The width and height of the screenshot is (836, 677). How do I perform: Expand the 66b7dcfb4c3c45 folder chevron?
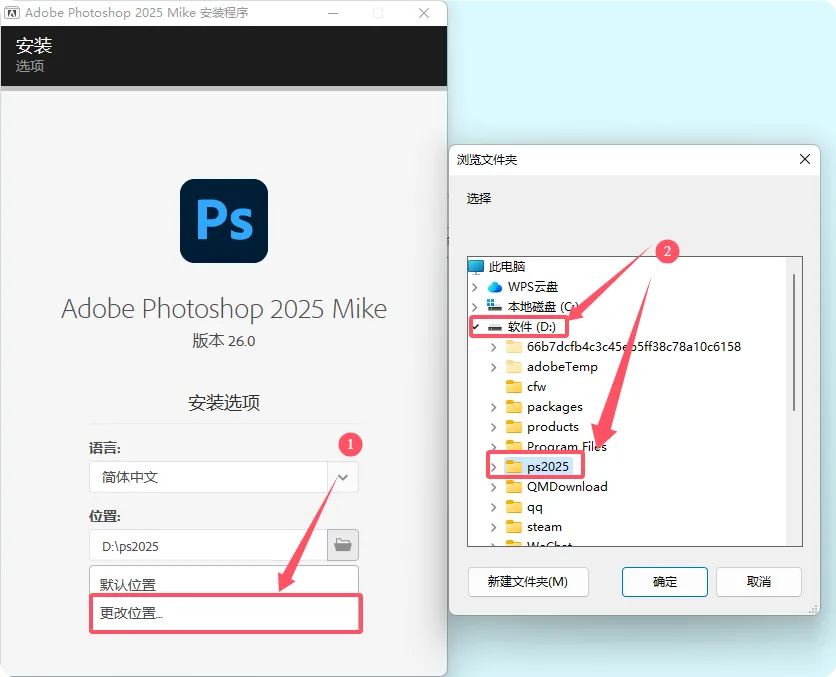494,347
